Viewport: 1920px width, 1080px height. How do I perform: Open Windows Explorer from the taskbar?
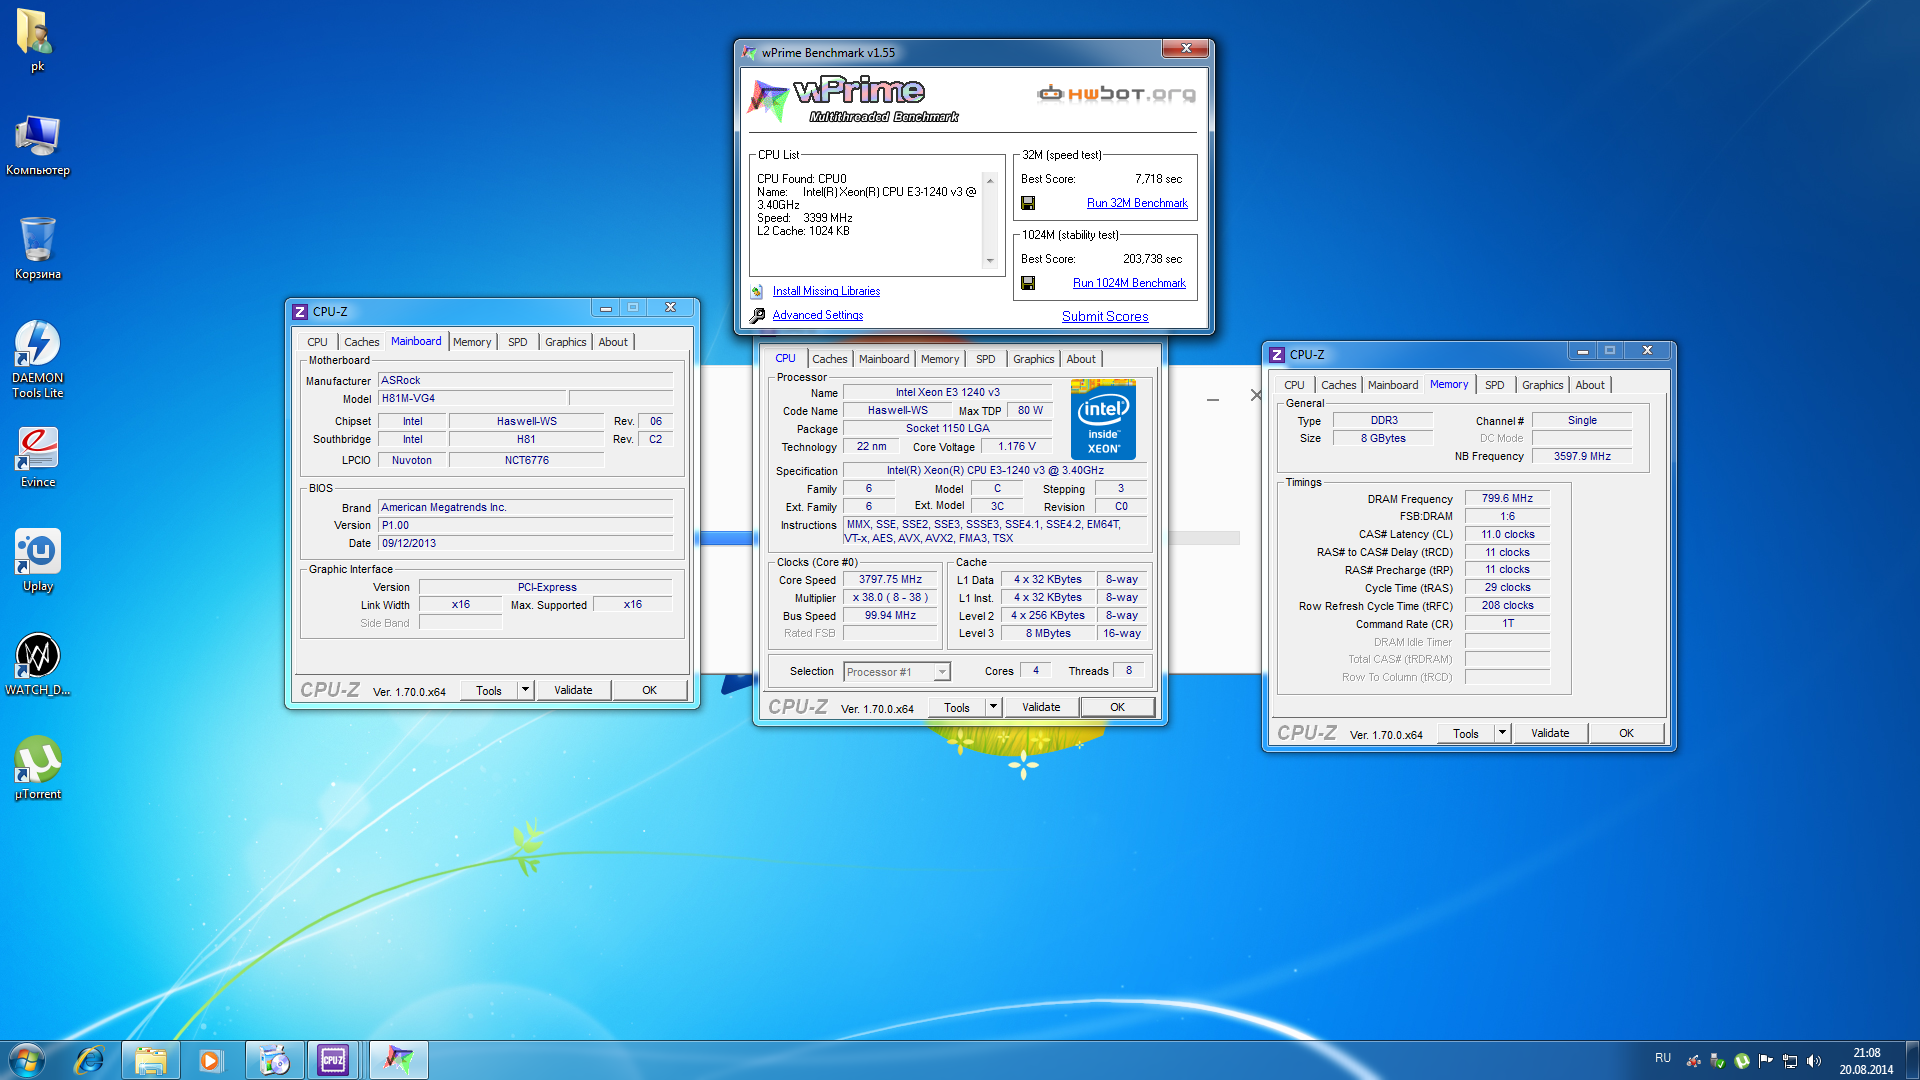click(x=151, y=1060)
